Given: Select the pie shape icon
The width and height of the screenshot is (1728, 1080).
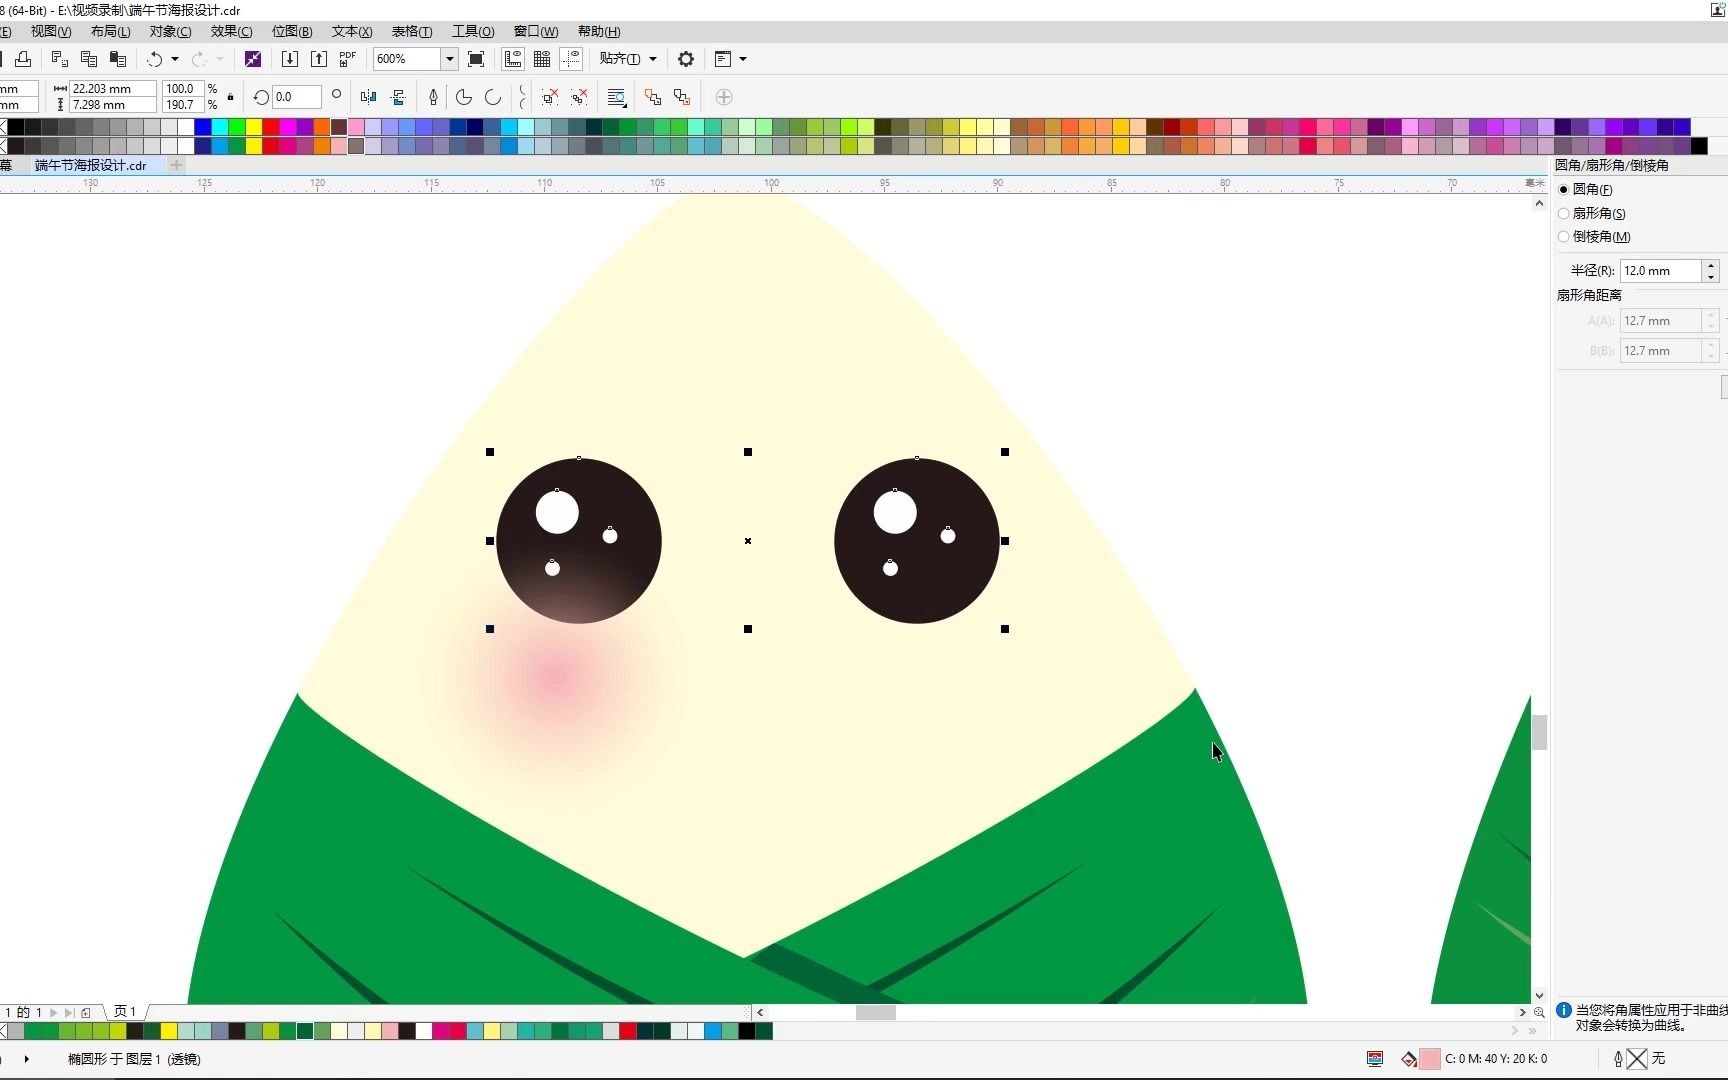Looking at the screenshot, I should click(464, 97).
